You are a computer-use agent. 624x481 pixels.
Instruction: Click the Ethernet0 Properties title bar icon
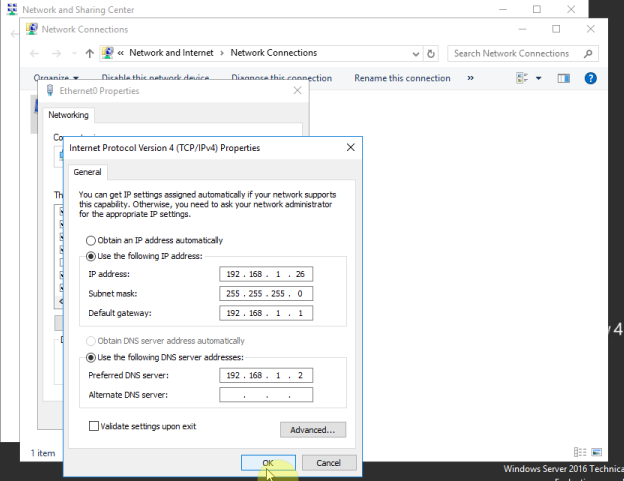pyautogui.click(x=50, y=91)
